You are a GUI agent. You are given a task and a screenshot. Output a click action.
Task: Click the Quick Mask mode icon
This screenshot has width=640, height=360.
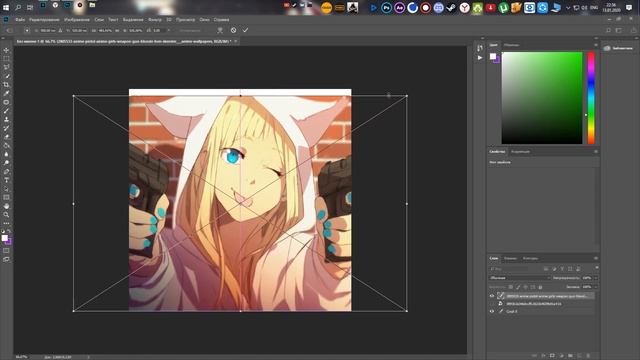point(6,250)
